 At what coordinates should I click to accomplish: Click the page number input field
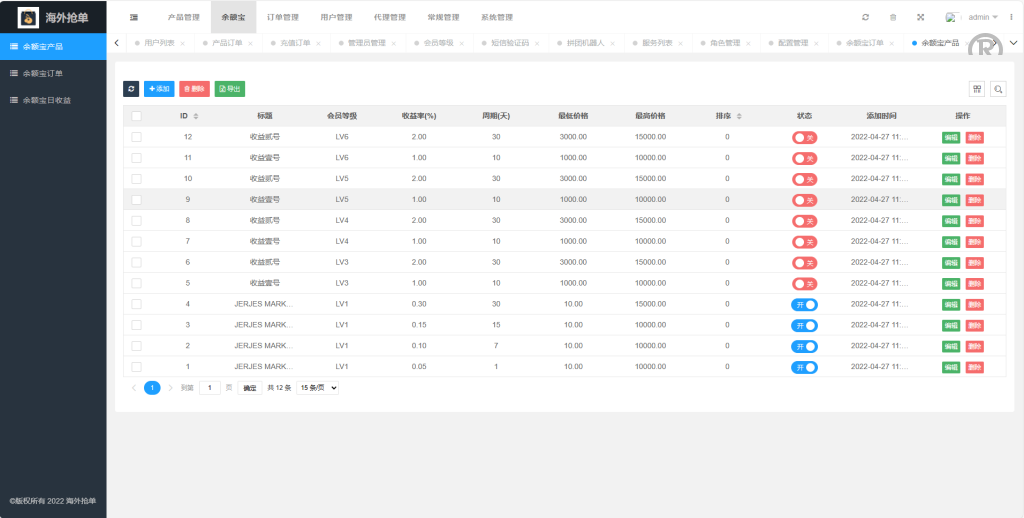pos(209,388)
